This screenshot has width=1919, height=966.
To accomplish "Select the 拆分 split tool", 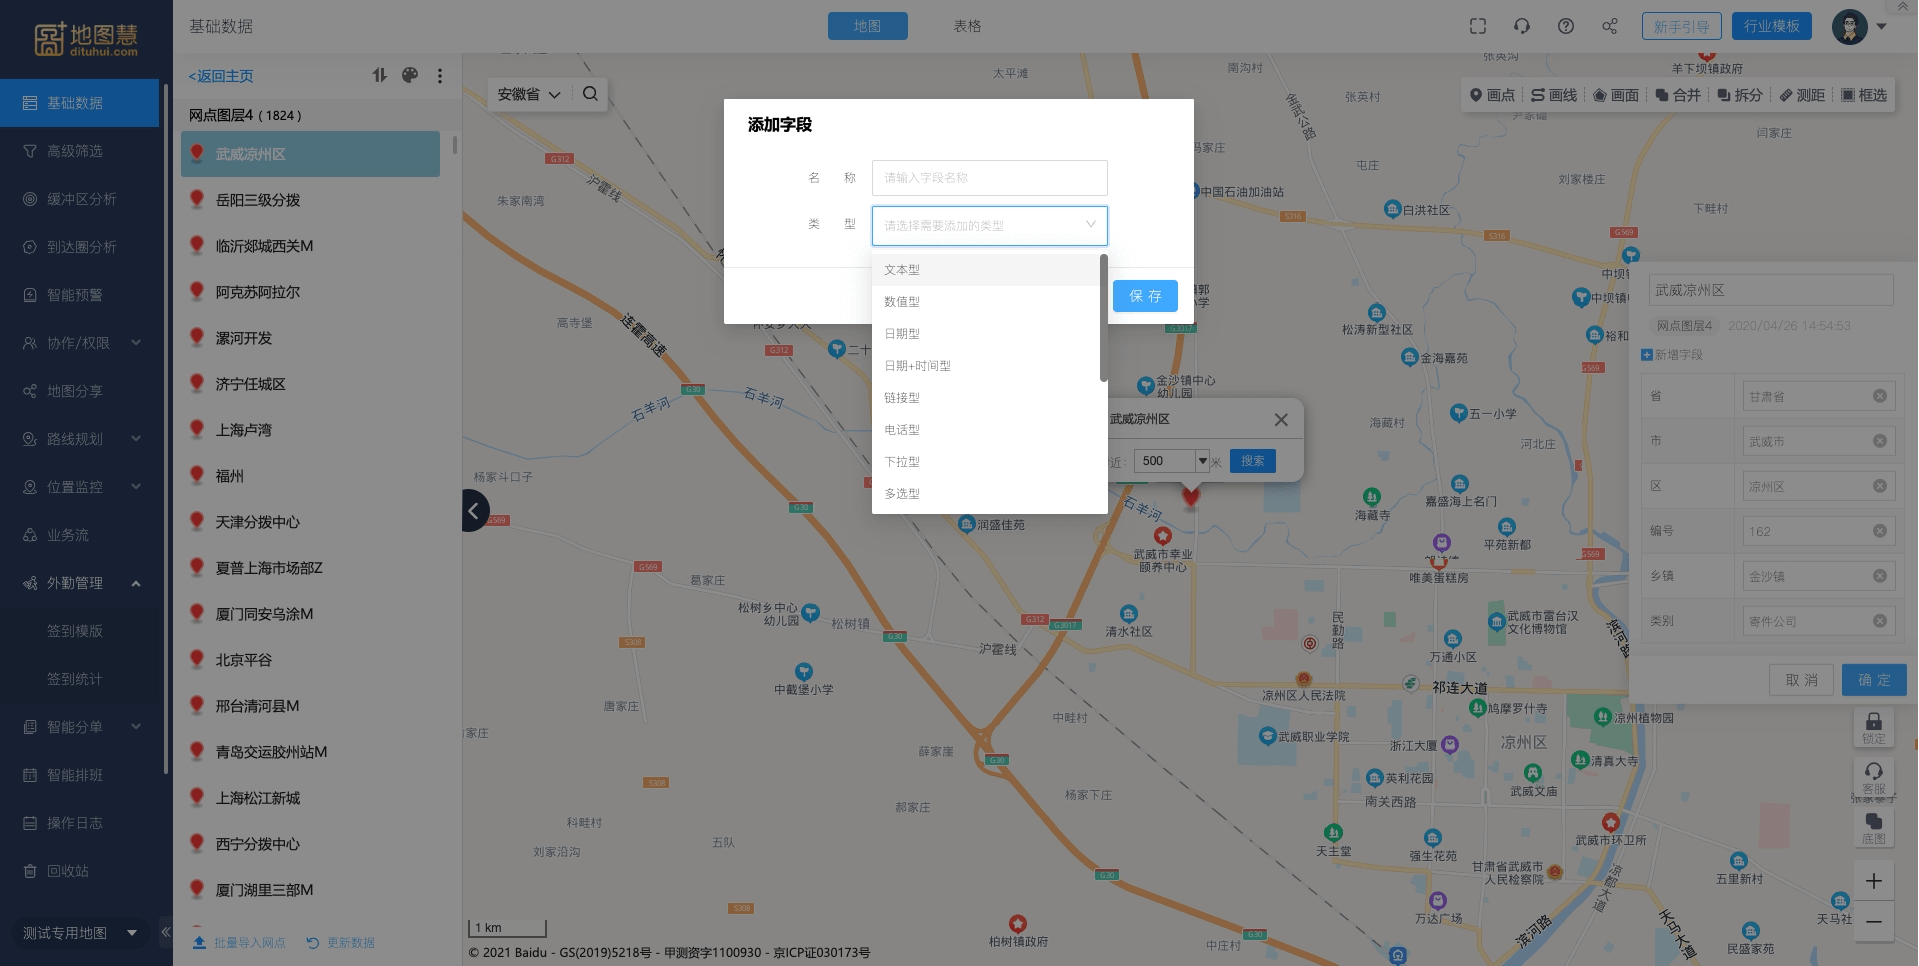I will [x=1740, y=95].
